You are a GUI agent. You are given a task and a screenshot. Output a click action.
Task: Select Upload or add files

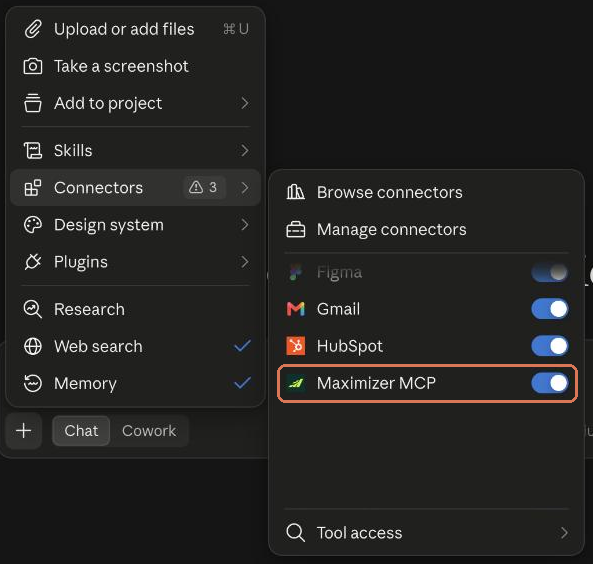(135, 30)
